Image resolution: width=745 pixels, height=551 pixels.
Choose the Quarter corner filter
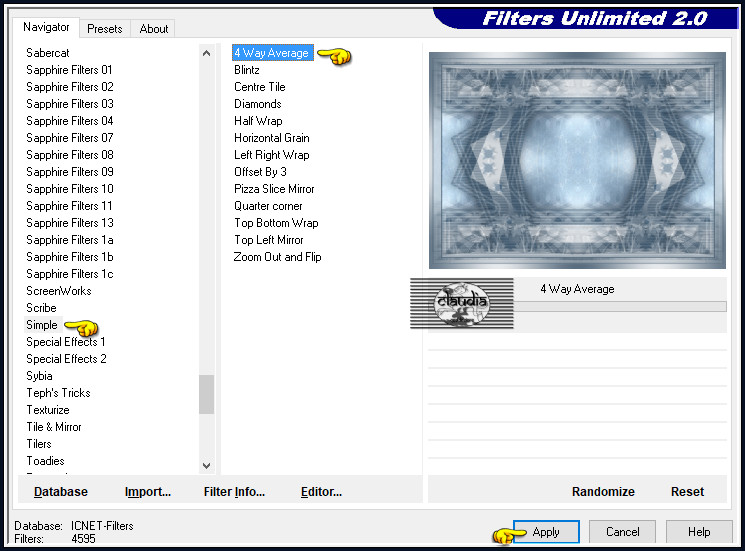pos(268,206)
